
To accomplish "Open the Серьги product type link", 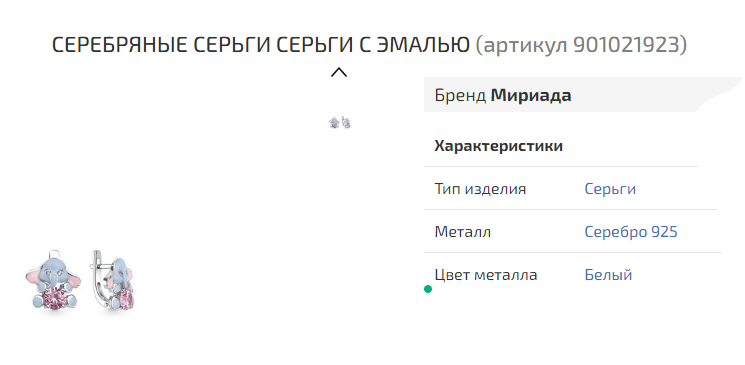I will click(610, 189).
